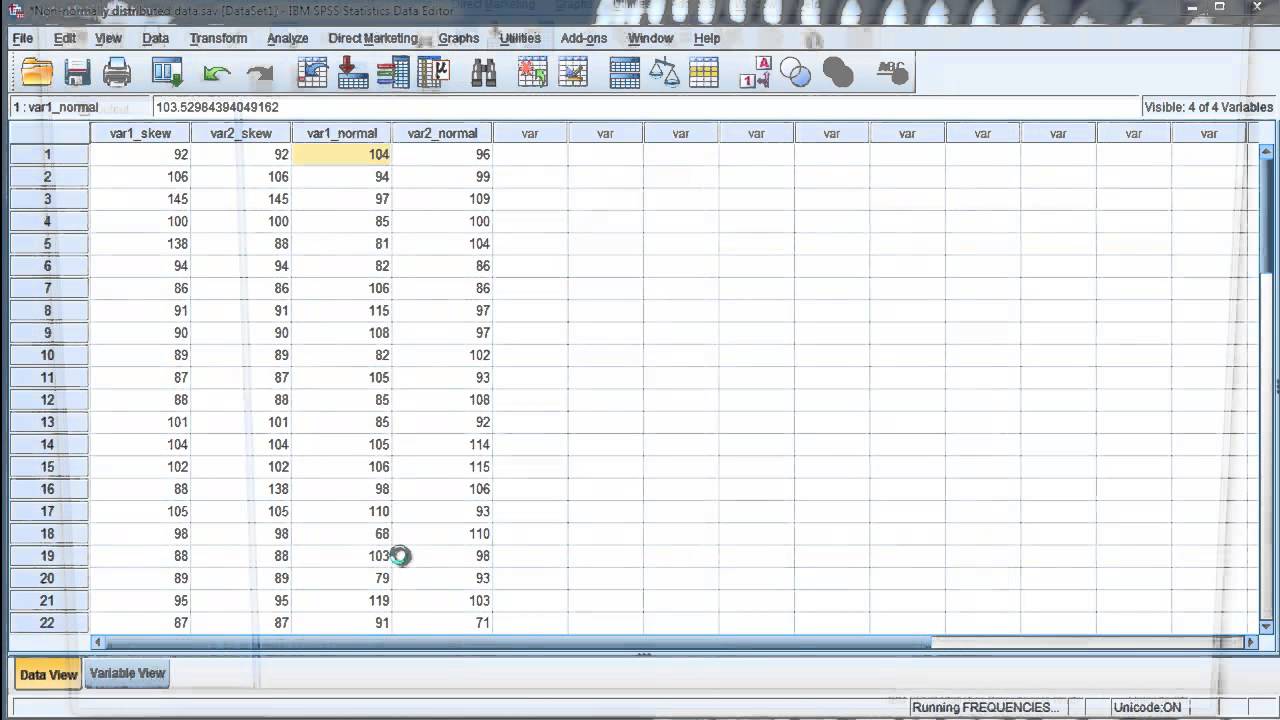Click the cell editor showing 103.52984394049162

coord(646,107)
